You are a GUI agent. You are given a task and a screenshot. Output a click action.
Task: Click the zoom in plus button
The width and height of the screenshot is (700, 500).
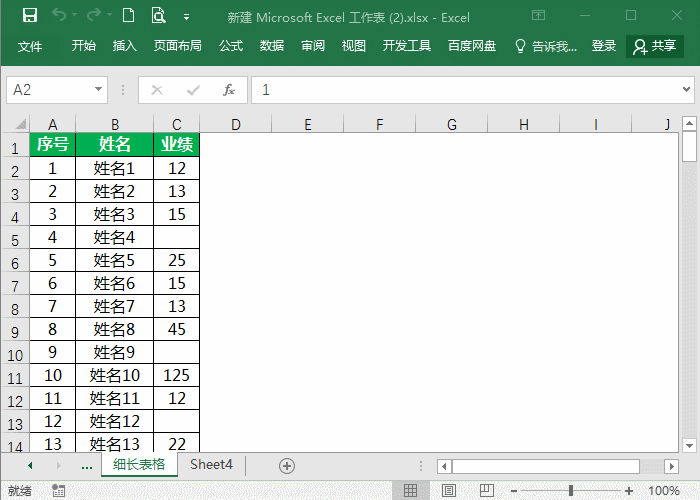pyautogui.click(x=629, y=491)
